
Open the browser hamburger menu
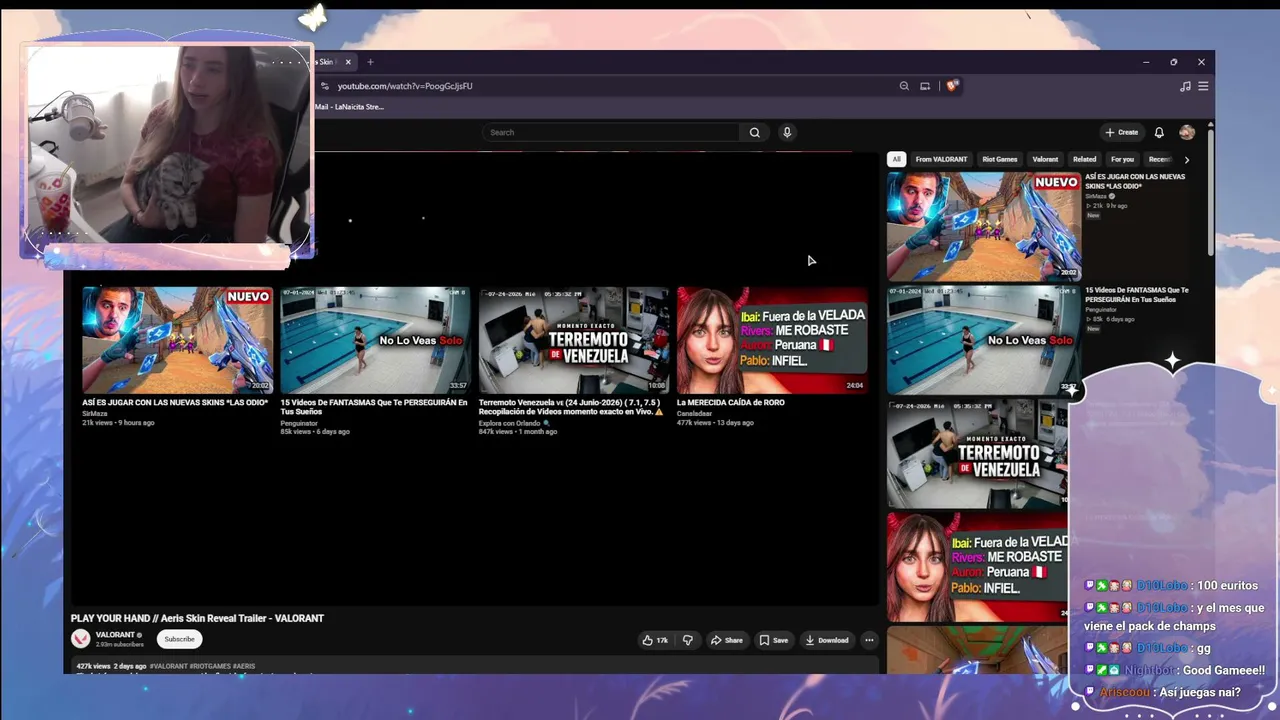pos(1203,86)
